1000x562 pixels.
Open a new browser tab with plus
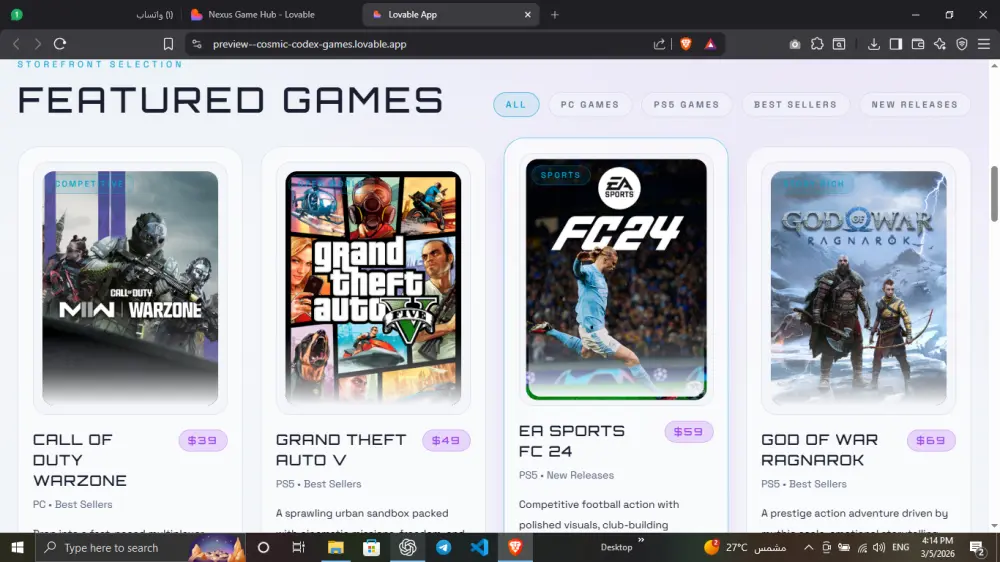click(x=555, y=15)
